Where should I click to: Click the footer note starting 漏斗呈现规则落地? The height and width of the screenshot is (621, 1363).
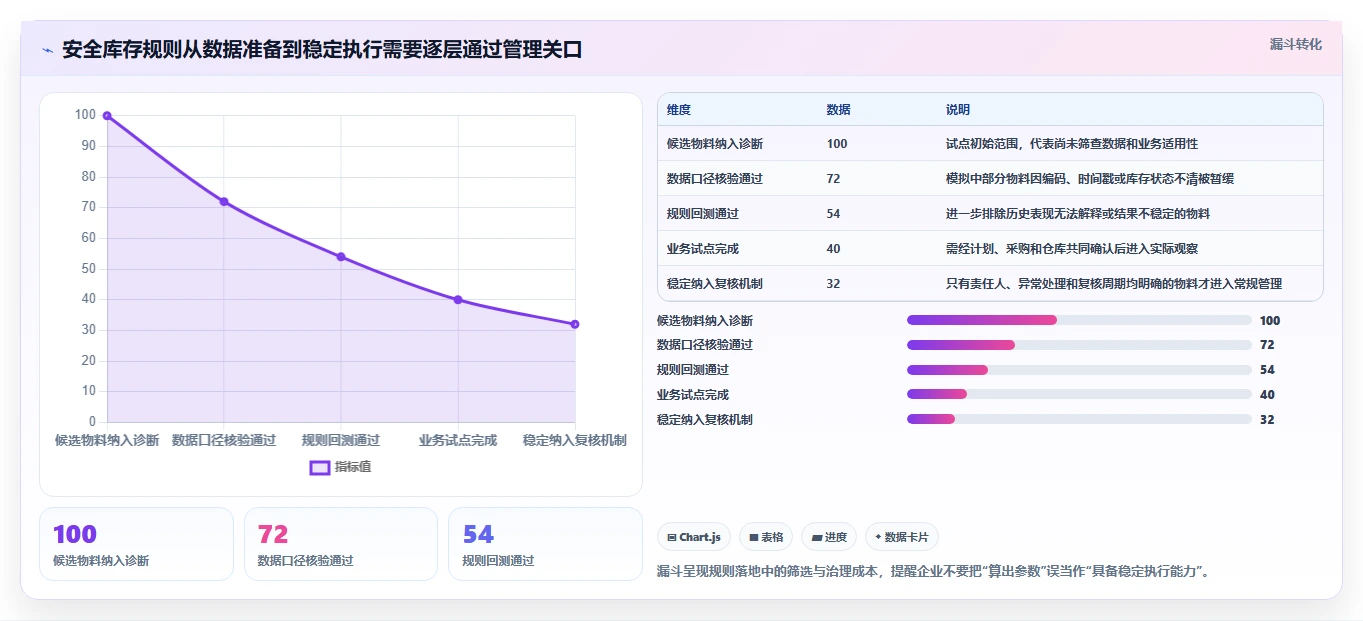tap(933, 572)
